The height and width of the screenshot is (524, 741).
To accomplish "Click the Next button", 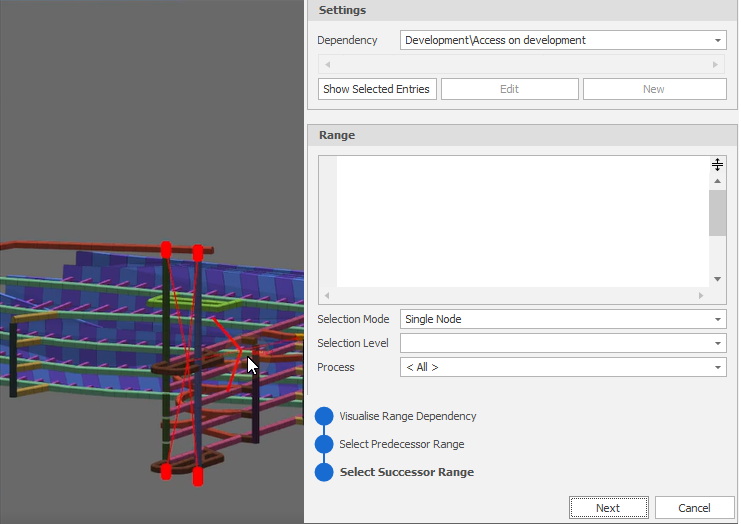I will (x=608, y=508).
